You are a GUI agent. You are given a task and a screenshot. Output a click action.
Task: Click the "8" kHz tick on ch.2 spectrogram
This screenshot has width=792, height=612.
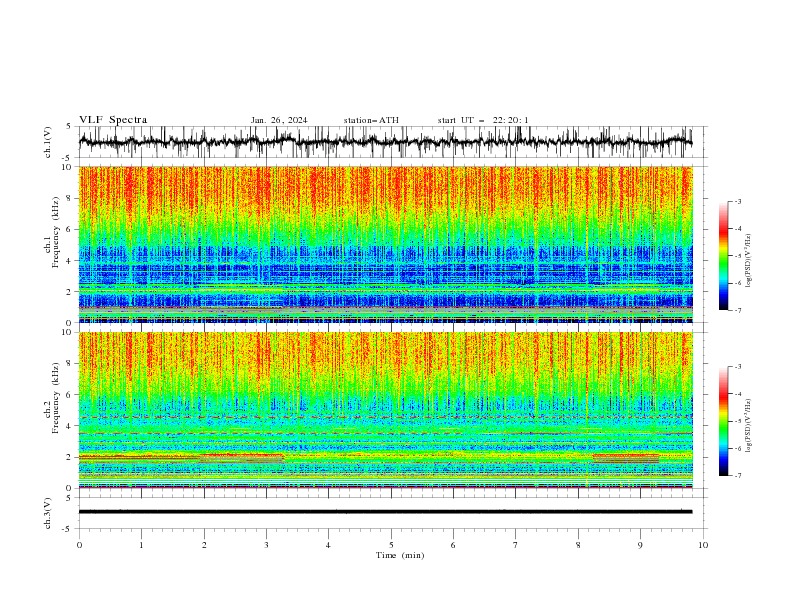[70, 364]
